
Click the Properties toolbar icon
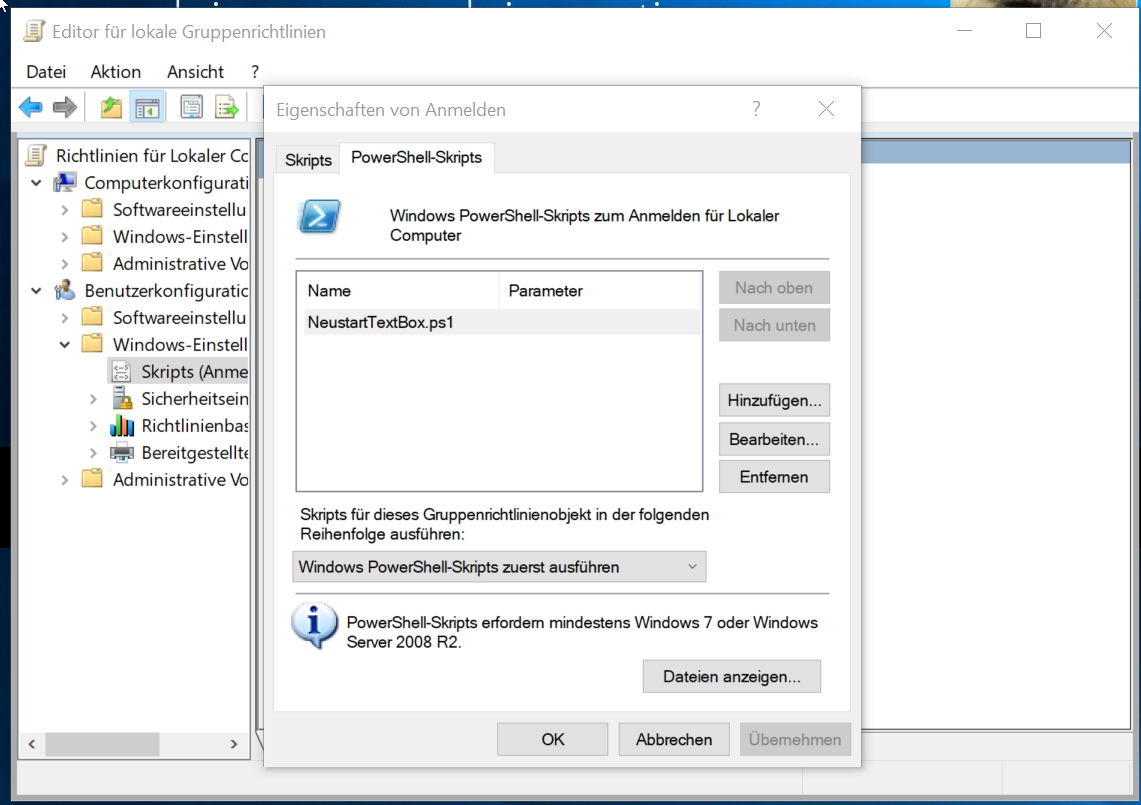tap(191, 108)
